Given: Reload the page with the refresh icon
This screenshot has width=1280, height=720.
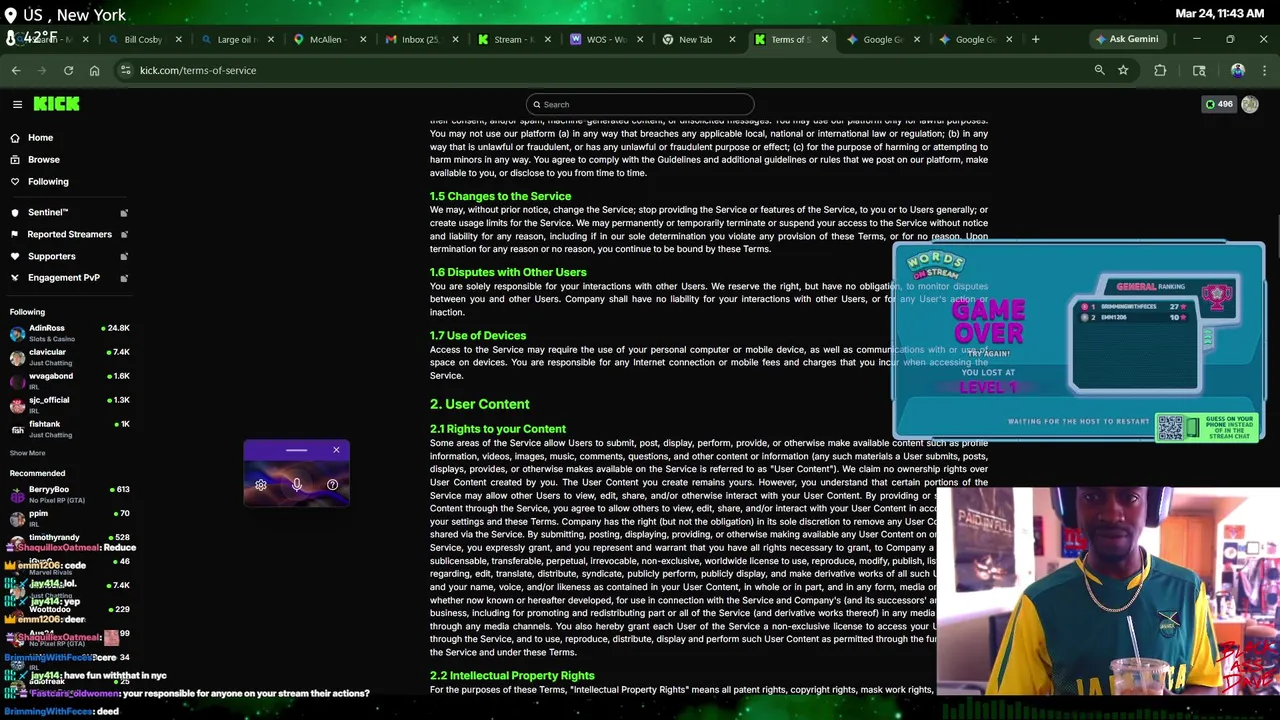Looking at the screenshot, I should [x=68, y=70].
